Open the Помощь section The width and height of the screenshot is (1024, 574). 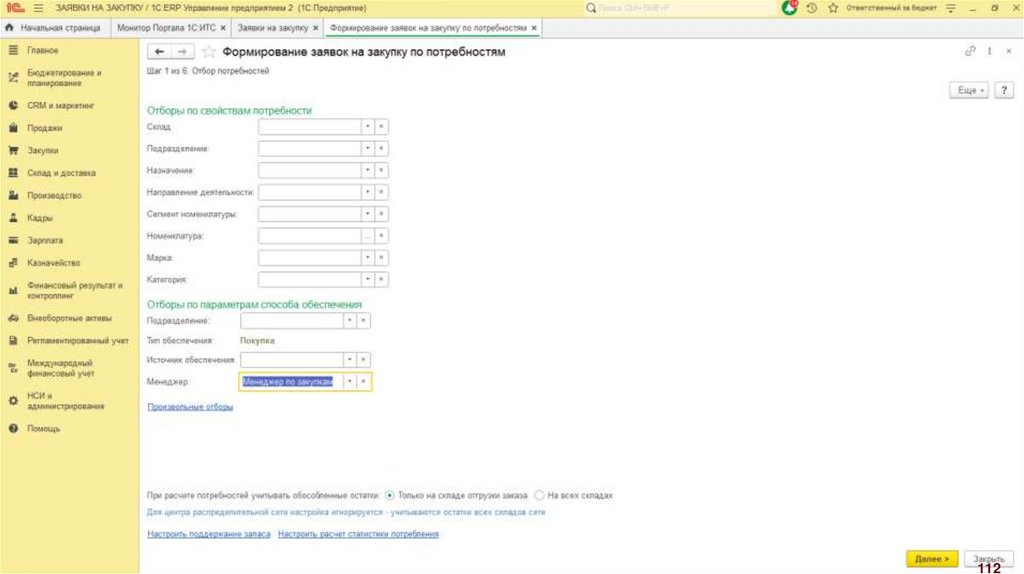(x=43, y=428)
